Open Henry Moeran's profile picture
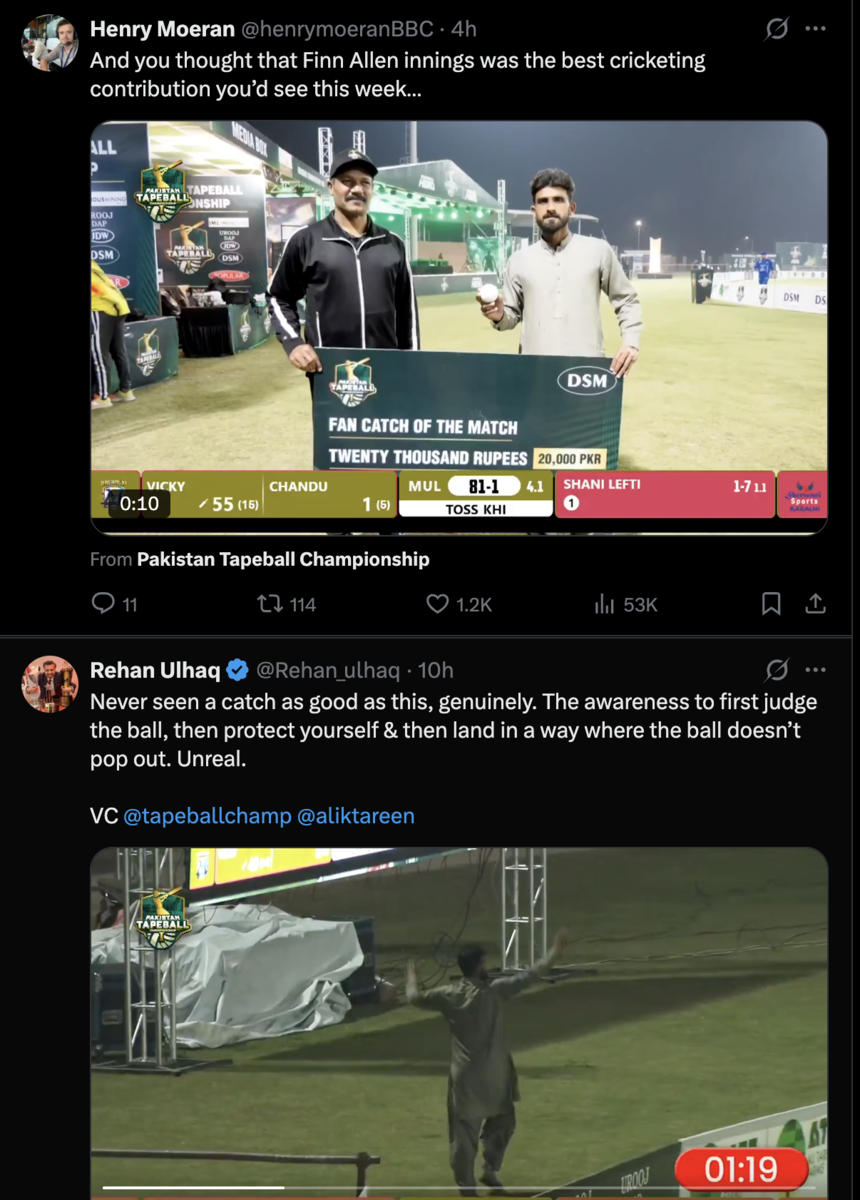This screenshot has width=860, height=1200. 50,43
